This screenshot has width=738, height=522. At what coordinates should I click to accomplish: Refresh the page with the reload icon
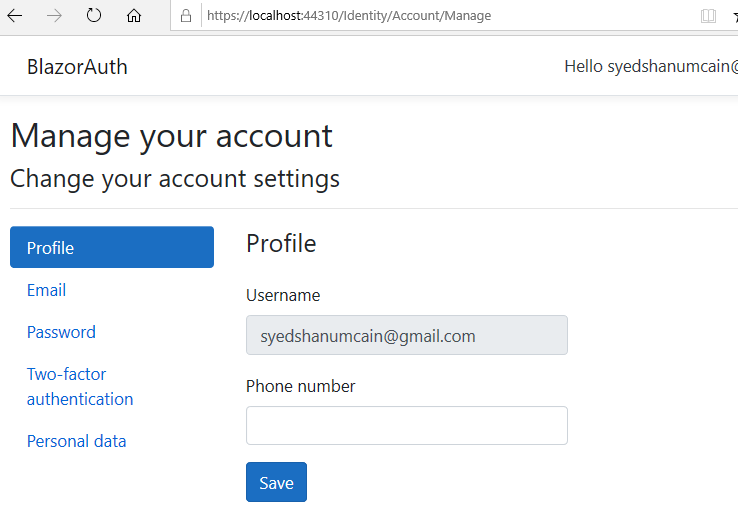[x=94, y=16]
